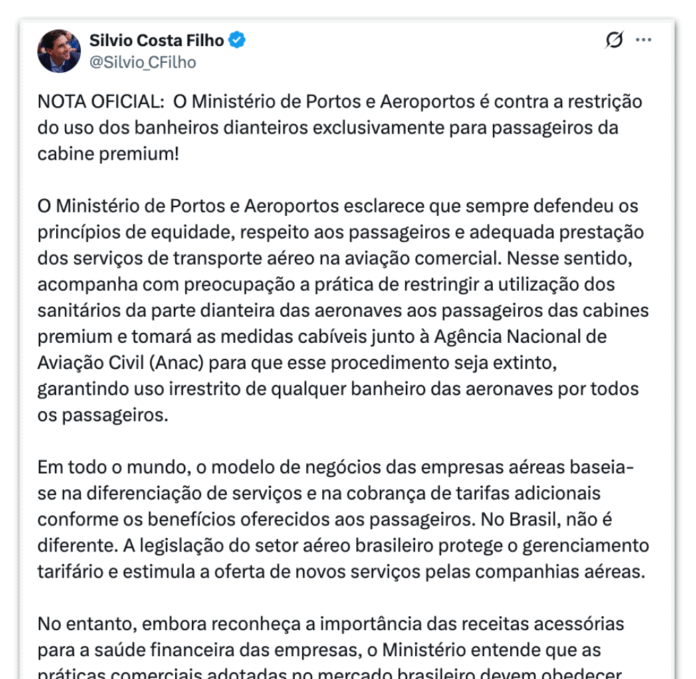The width and height of the screenshot is (696, 679).
Task: Click the paragraph starting "Em todo o mundo"
Action: [340, 518]
